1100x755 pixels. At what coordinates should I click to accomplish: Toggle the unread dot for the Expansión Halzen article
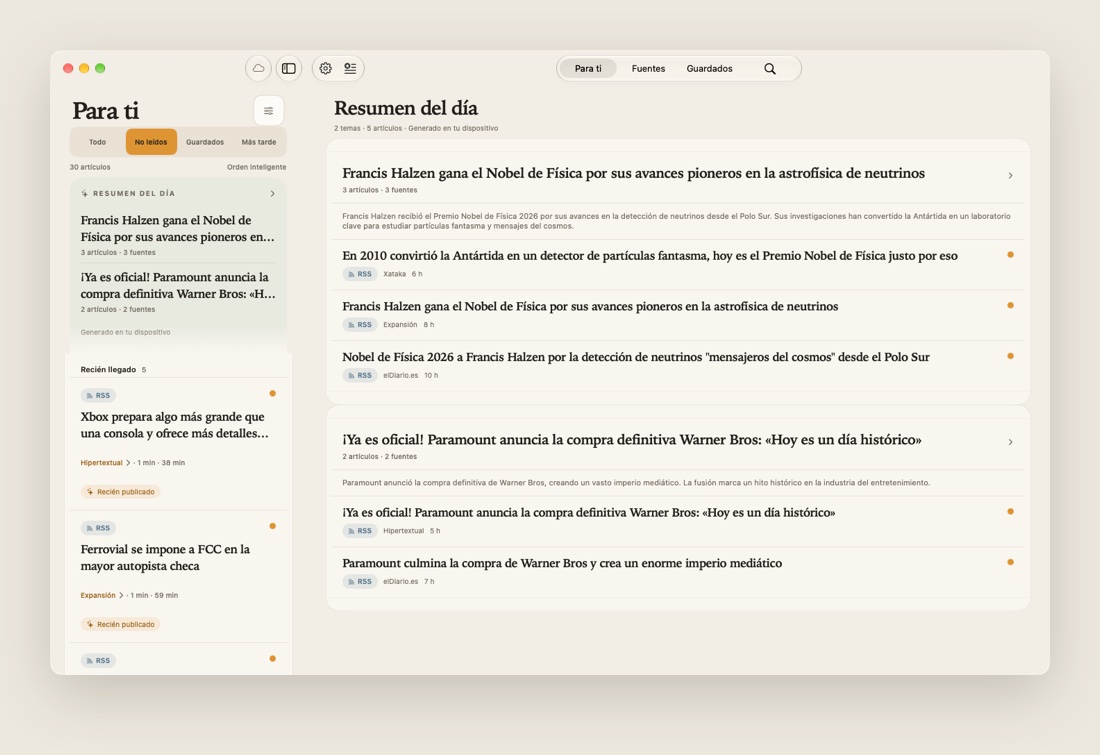coord(1010,305)
